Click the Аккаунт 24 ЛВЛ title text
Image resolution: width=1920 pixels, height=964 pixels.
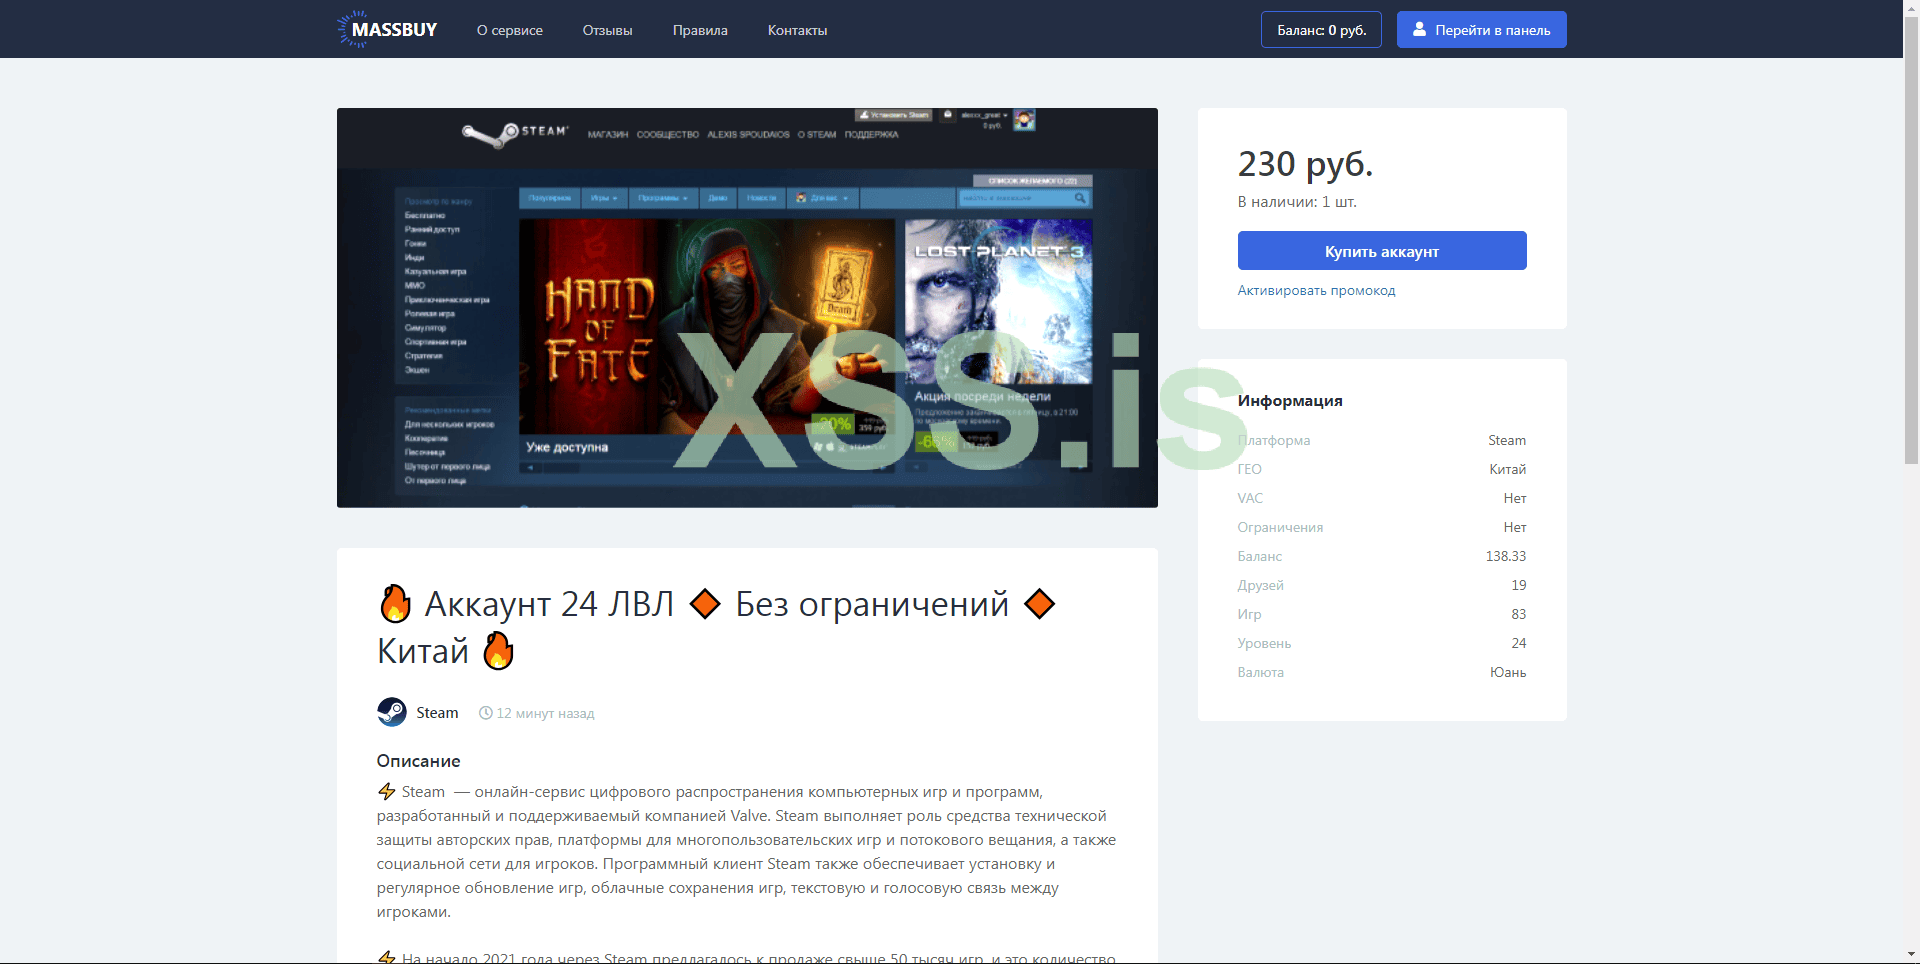550,604
